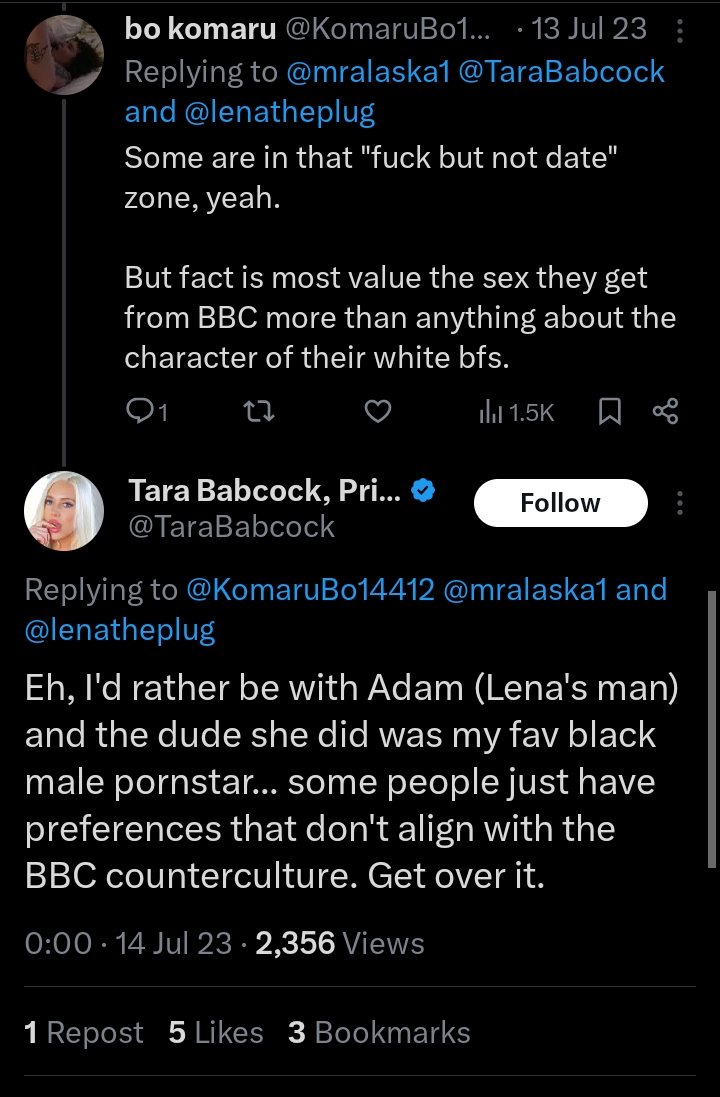The height and width of the screenshot is (1097, 720).
Task: Open the @lenatheplug mention in Tara's reply
Action: point(120,629)
